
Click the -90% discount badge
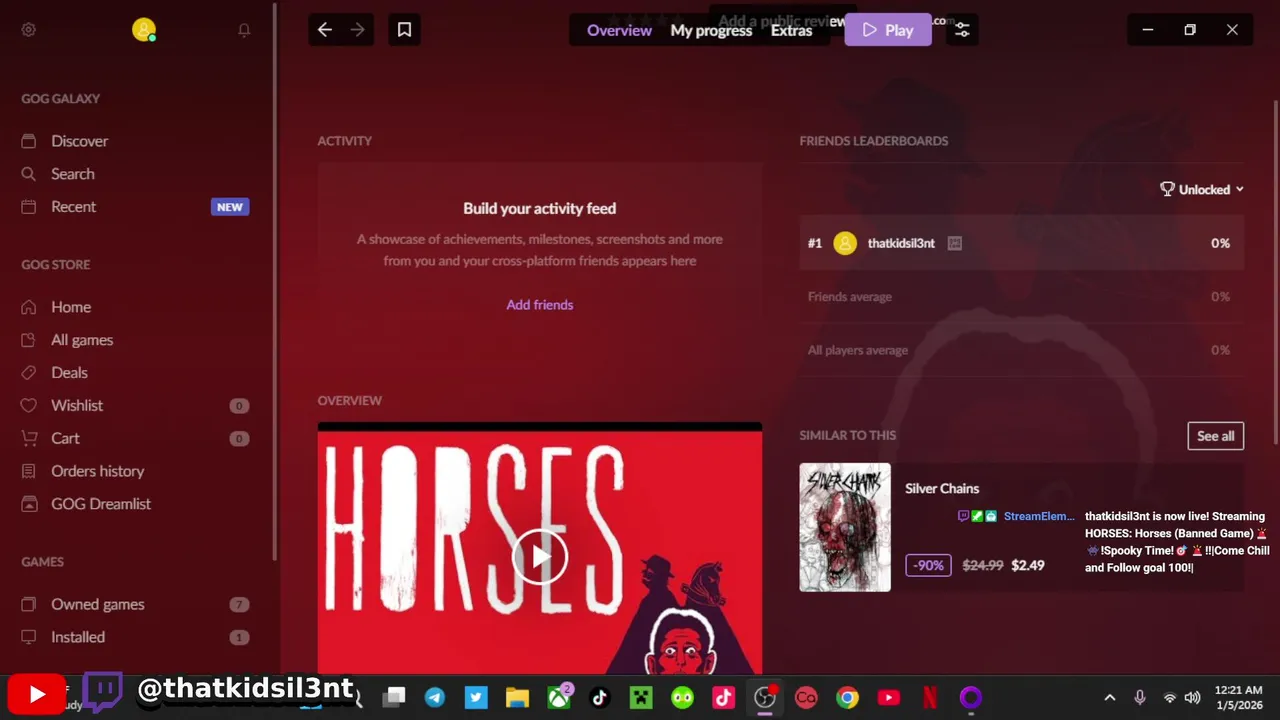[928, 565]
